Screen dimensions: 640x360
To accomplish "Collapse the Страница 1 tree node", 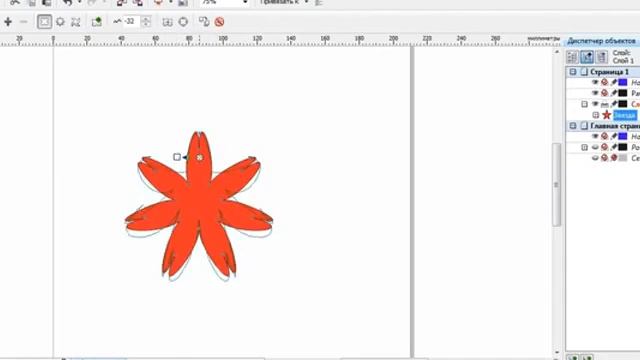I will click(x=573, y=72).
